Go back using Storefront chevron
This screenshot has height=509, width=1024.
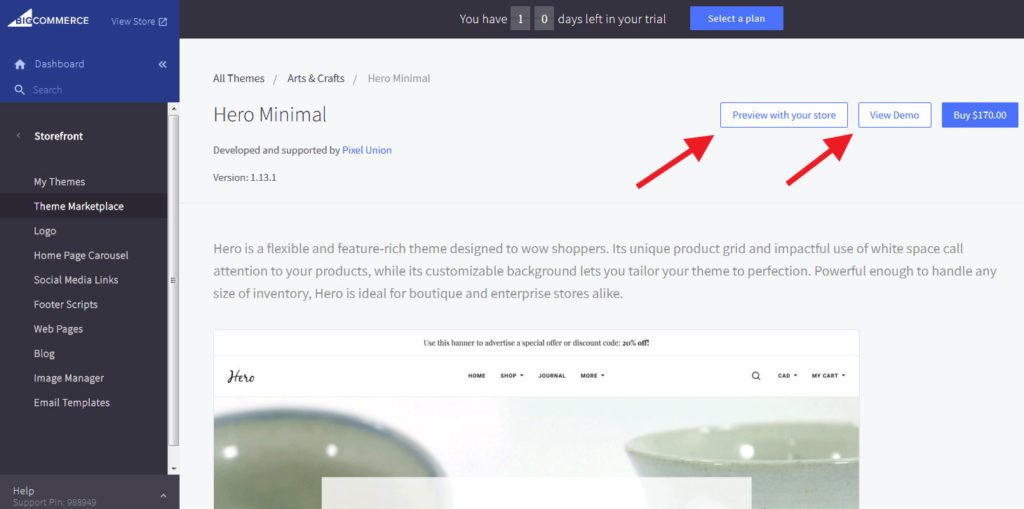coord(18,136)
